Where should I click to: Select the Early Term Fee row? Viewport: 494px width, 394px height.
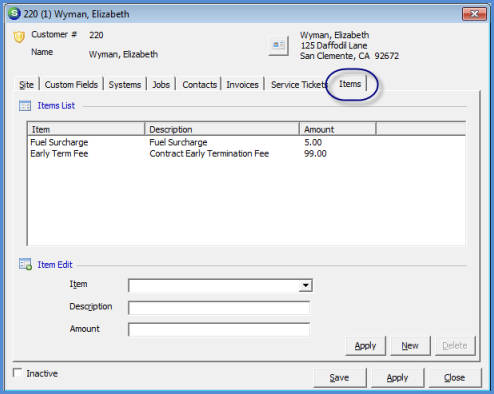246,154
